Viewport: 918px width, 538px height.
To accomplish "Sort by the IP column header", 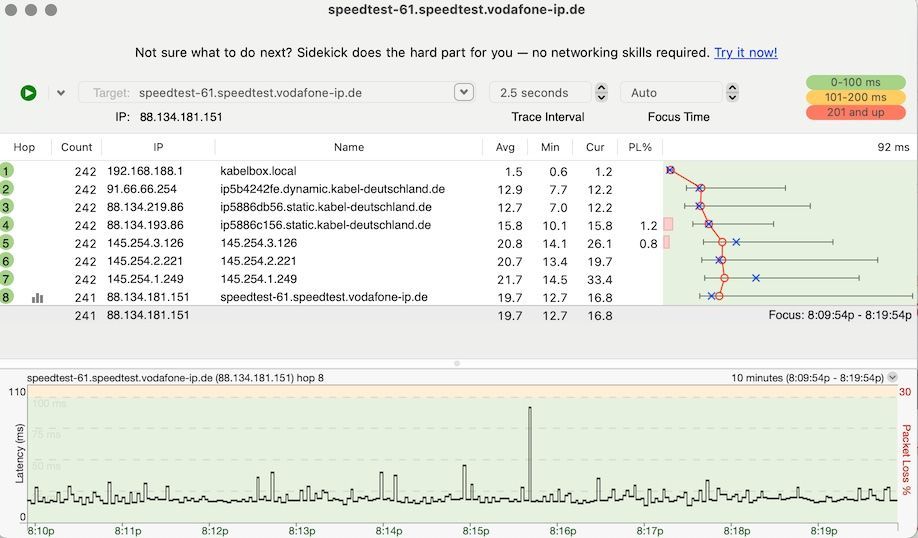I will pyautogui.click(x=158, y=147).
